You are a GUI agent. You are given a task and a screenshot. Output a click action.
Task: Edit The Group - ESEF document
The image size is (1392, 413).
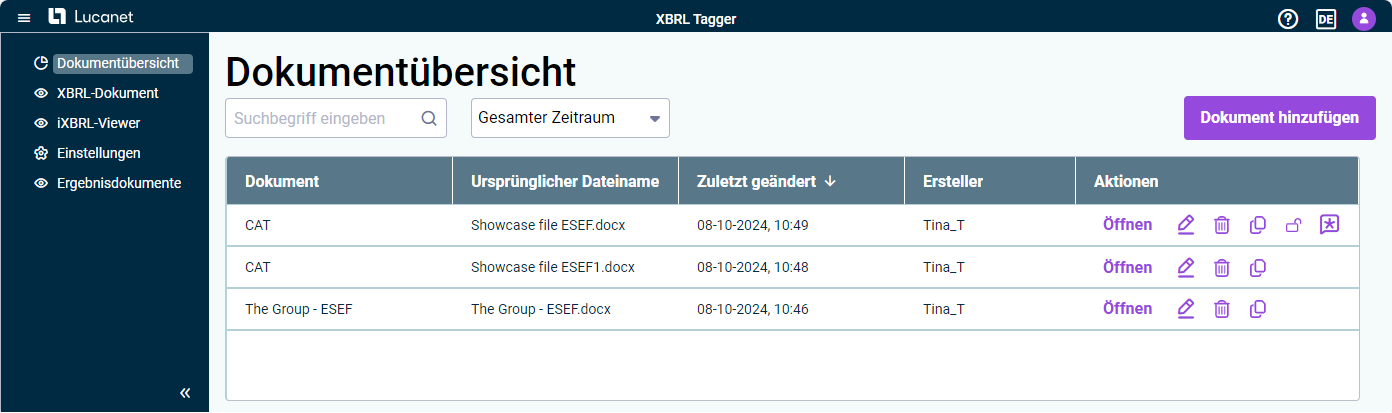point(1186,309)
